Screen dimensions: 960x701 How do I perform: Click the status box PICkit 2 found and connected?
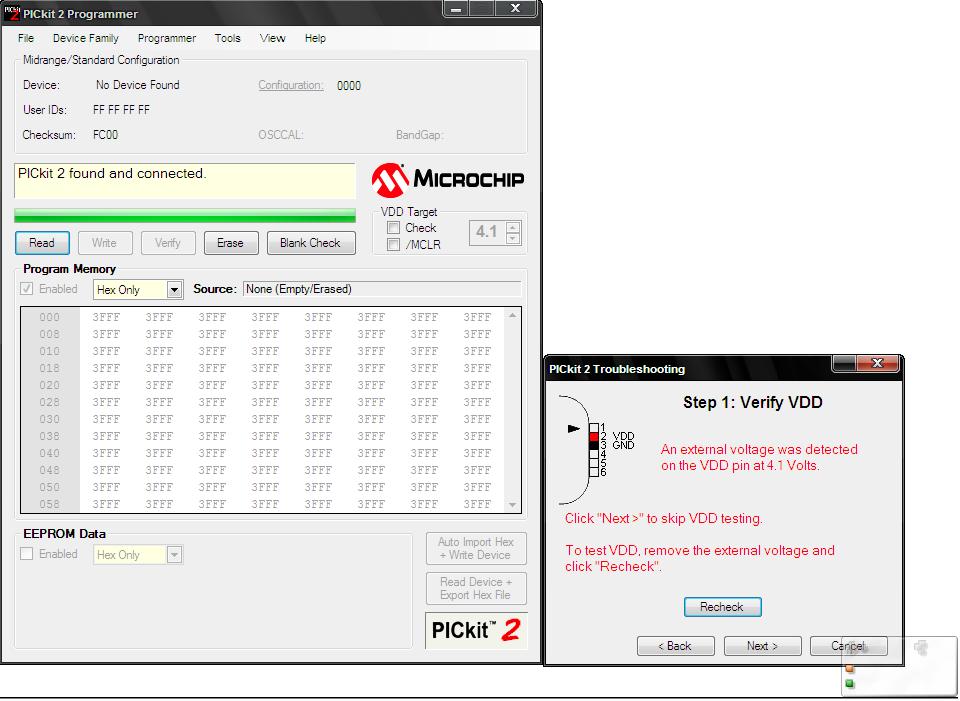185,181
